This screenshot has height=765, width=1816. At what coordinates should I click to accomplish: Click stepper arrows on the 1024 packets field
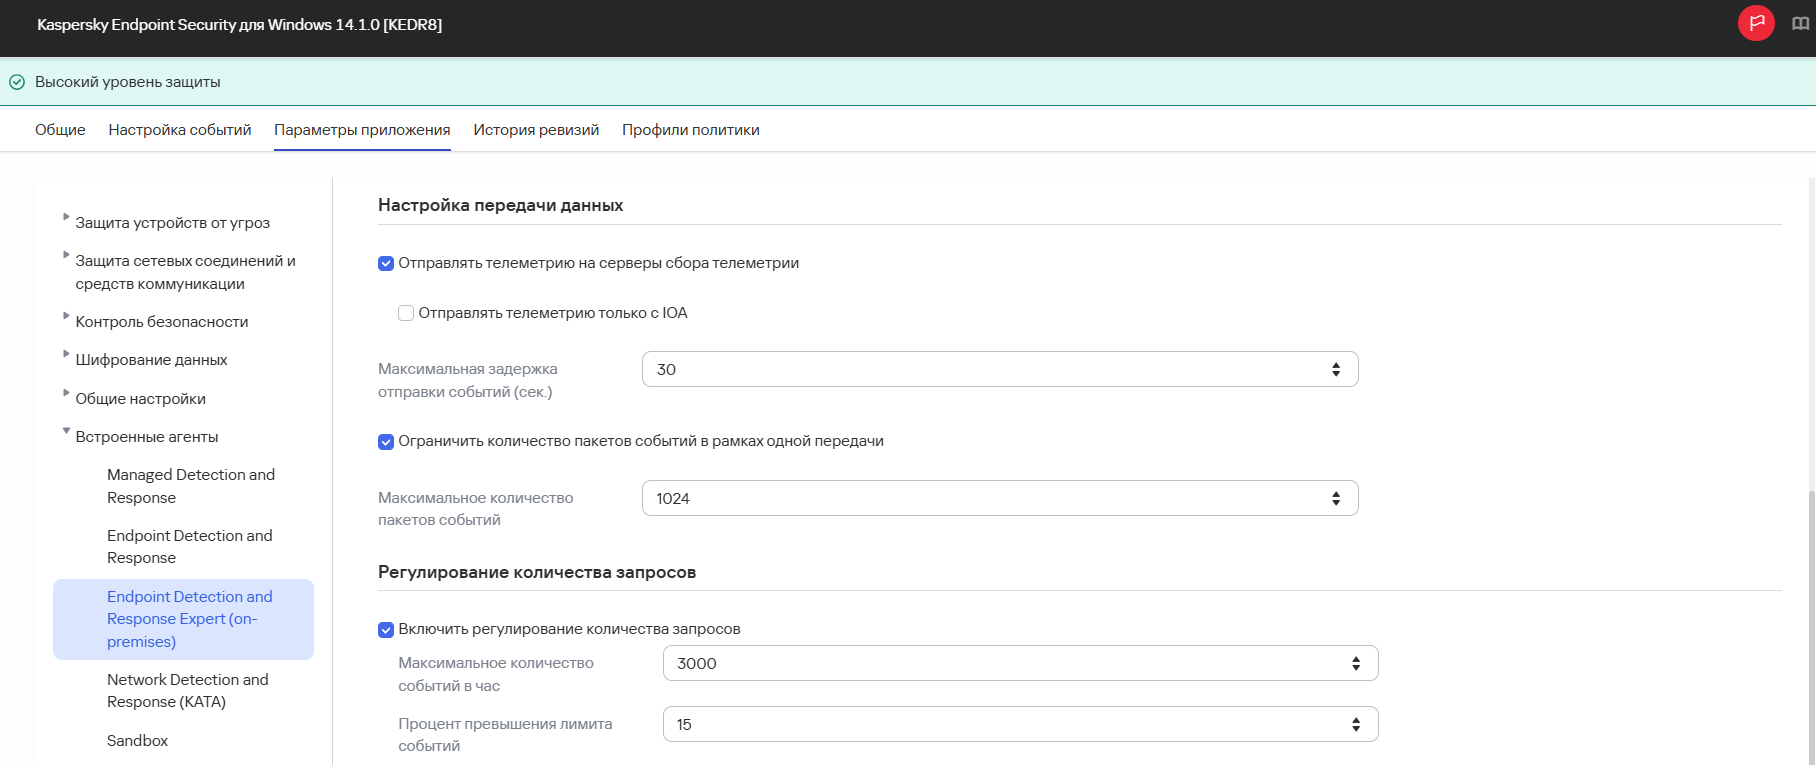point(1336,499)
